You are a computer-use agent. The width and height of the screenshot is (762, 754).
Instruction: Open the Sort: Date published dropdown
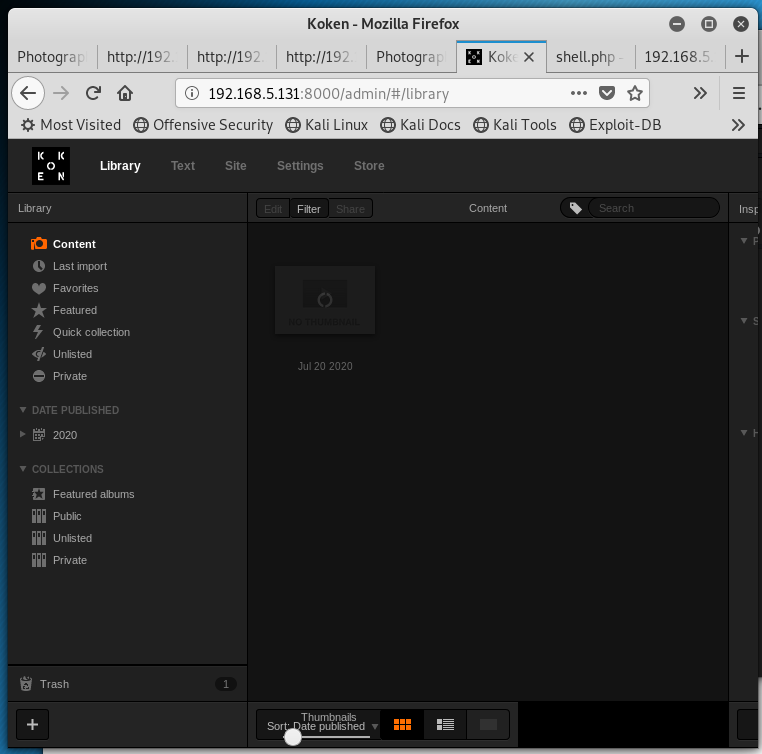pyautogui.click(x=321, y=726)
